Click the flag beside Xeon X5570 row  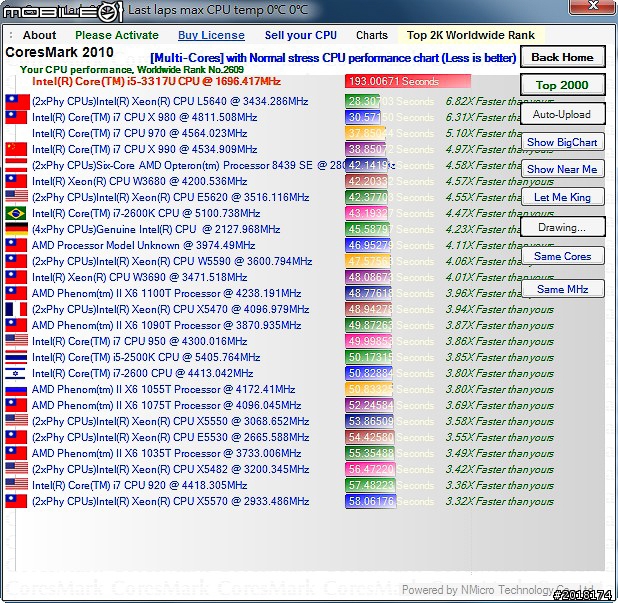coord(16,501)
